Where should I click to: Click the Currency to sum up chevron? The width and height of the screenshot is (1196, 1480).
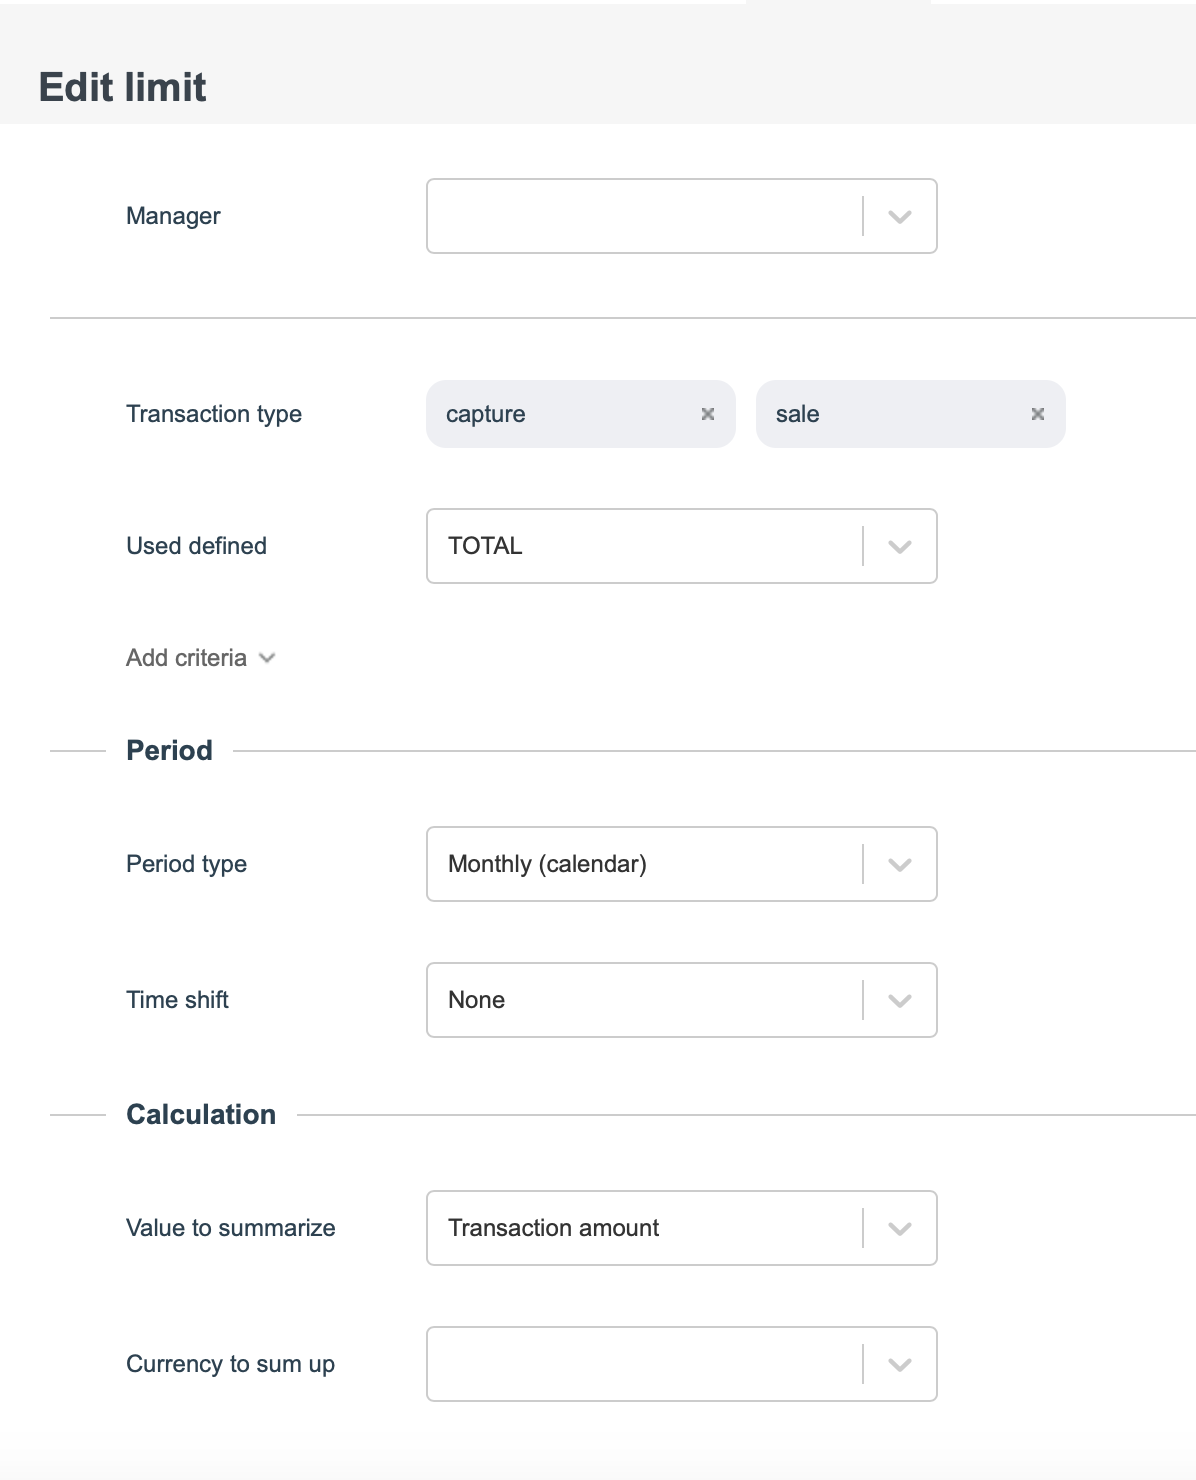[x=900, y=1365]
